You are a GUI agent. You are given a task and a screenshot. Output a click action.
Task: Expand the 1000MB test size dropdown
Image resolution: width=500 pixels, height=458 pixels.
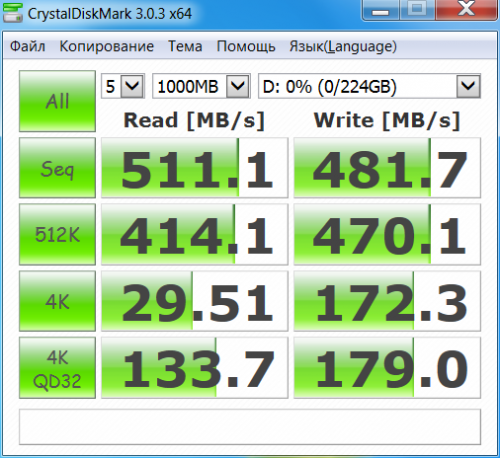(238, 86)
